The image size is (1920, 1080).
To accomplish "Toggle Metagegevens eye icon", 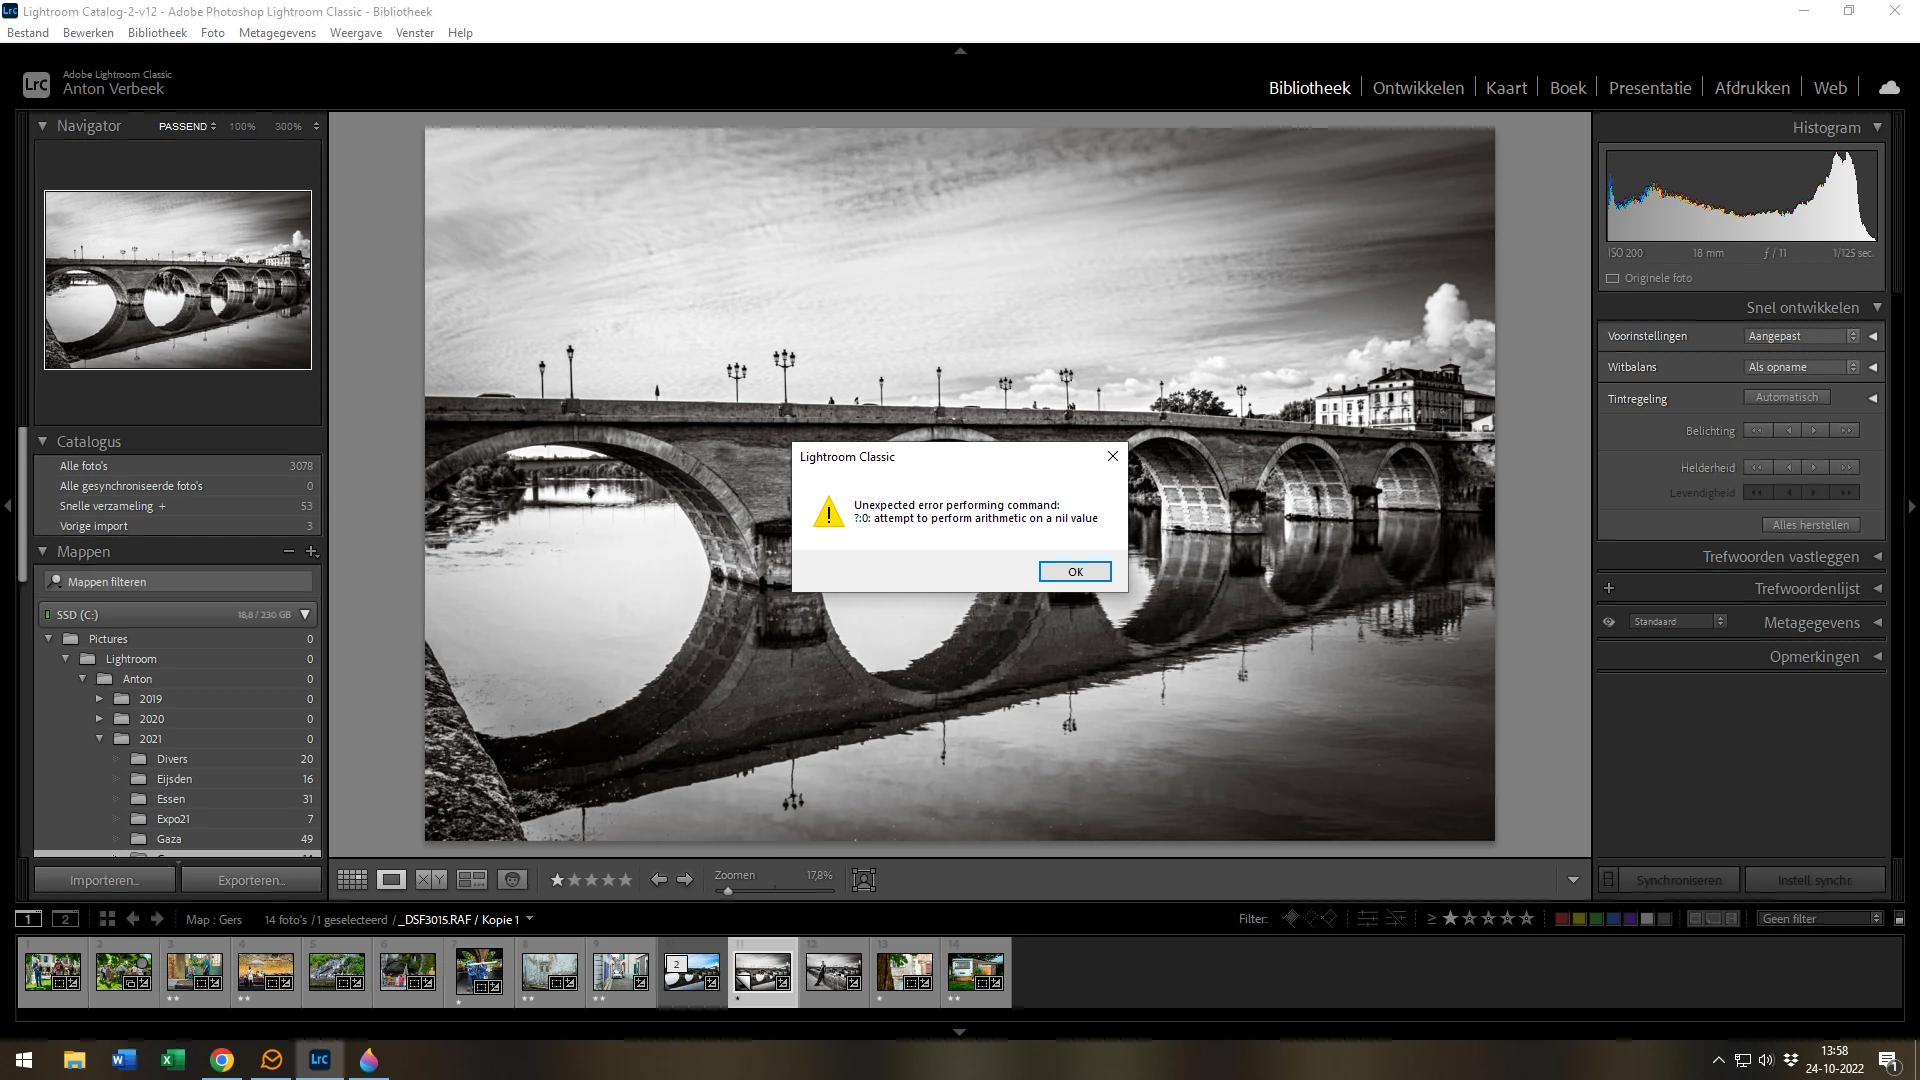I will (x=1609, y=622).
